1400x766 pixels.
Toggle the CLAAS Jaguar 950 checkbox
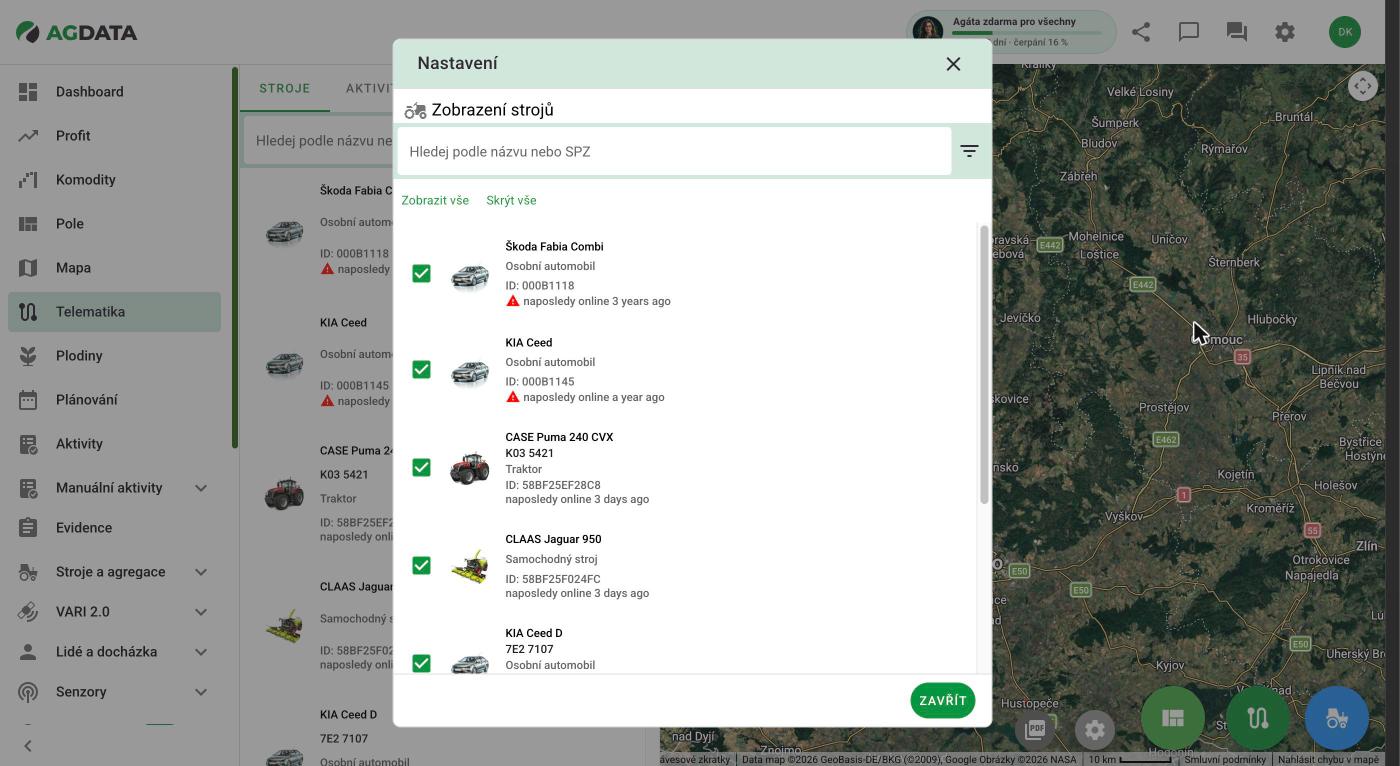click(x=421, y=565)
